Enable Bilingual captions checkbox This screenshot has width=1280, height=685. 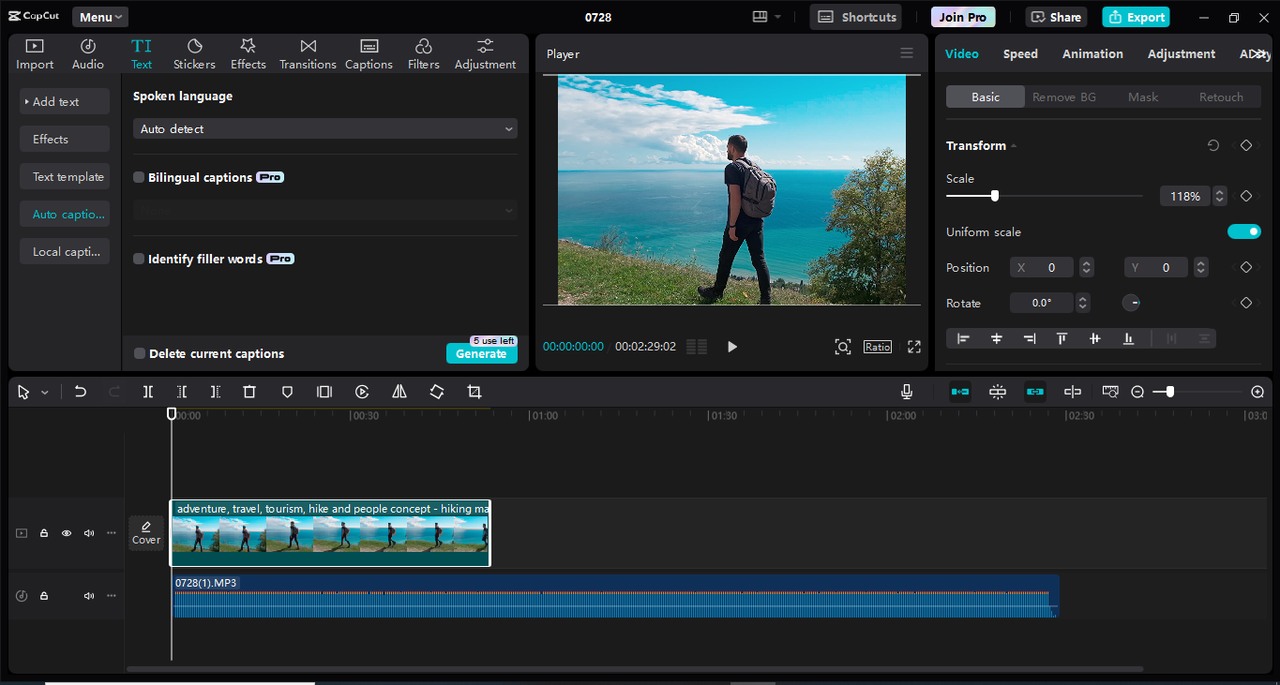coord(139,177)
